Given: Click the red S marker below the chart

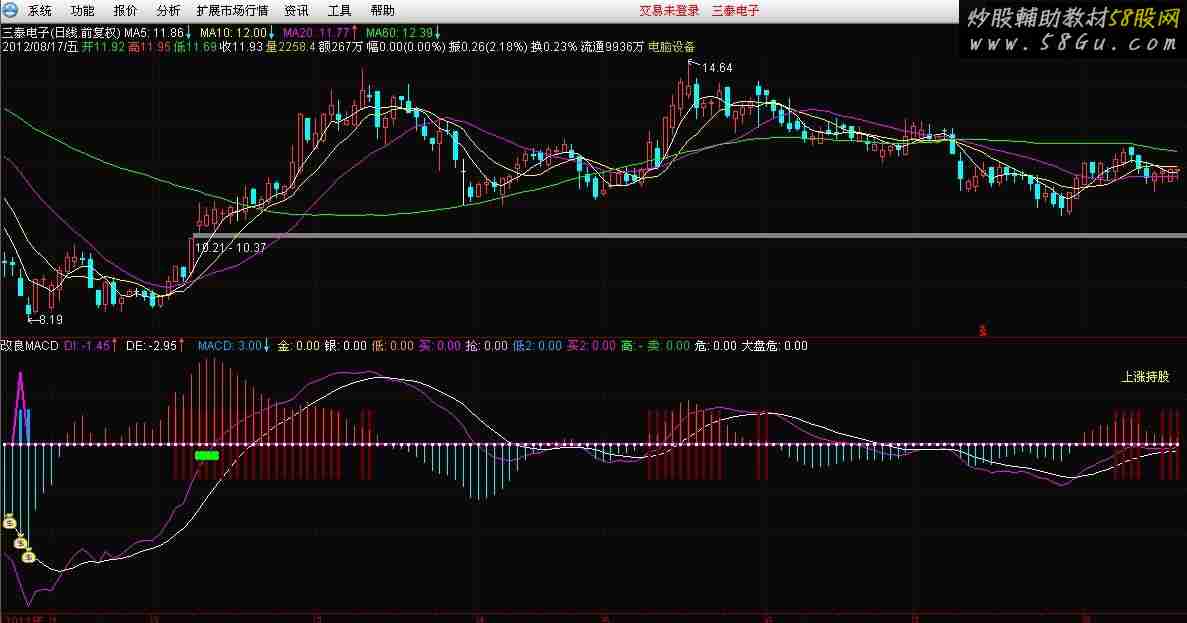Looking at the screenshot, I should 983,329.
